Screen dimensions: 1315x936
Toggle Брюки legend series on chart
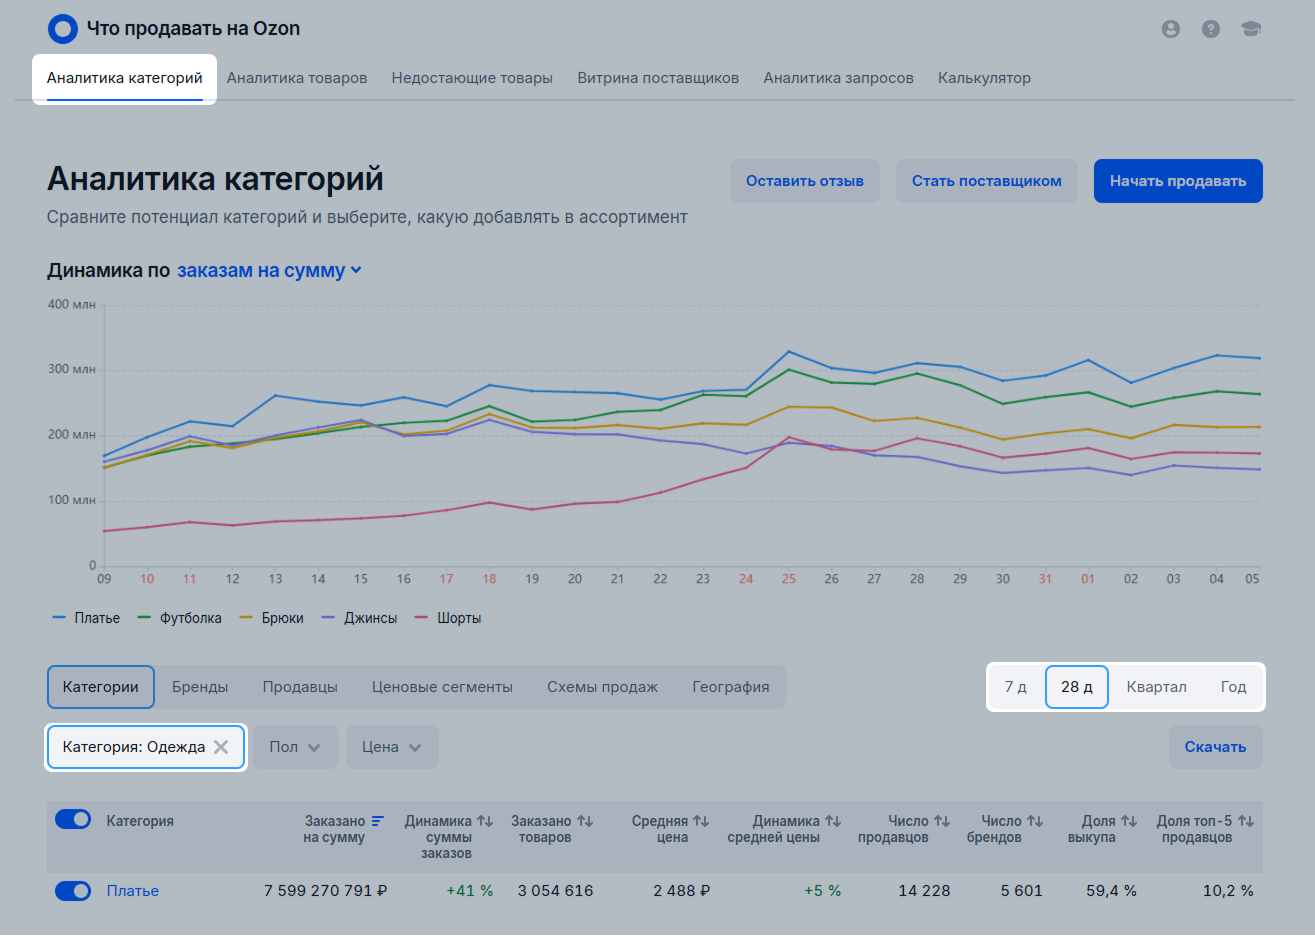[271, 618]
